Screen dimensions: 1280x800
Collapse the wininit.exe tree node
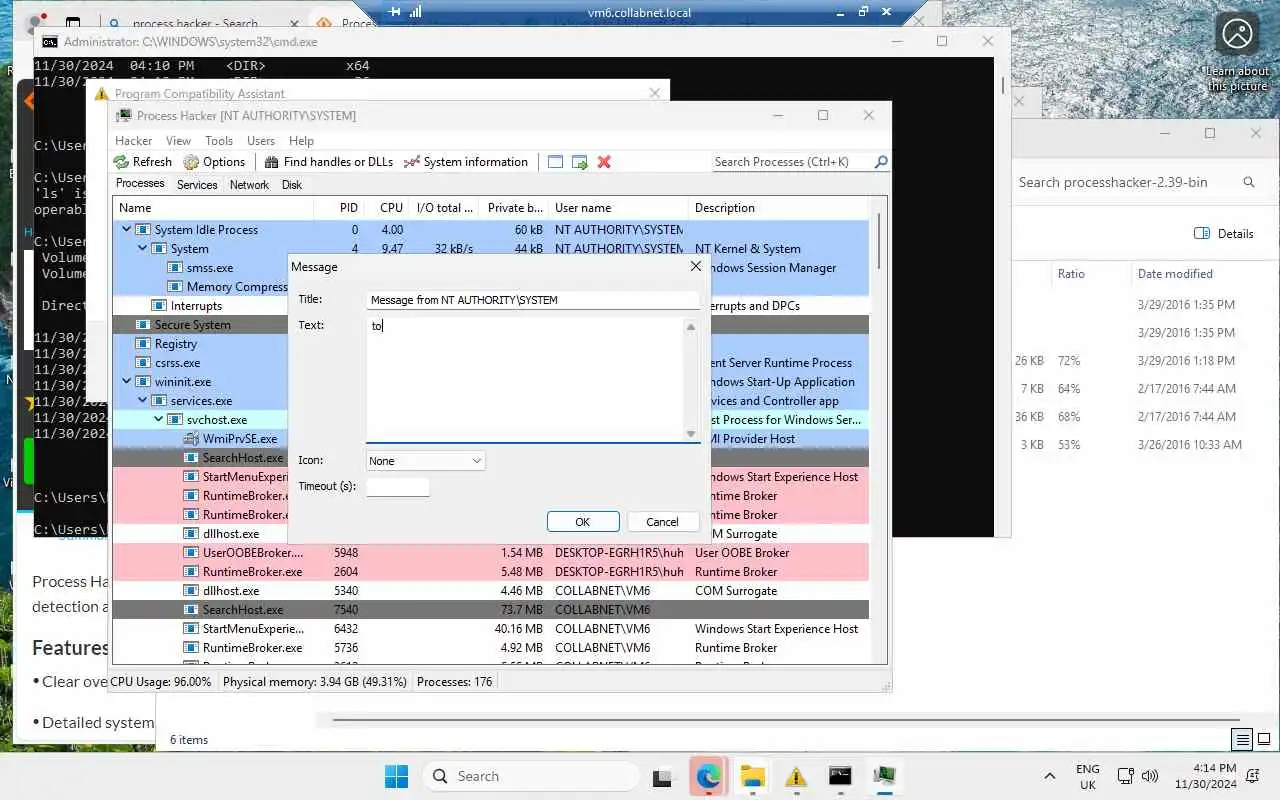point(126,382)
